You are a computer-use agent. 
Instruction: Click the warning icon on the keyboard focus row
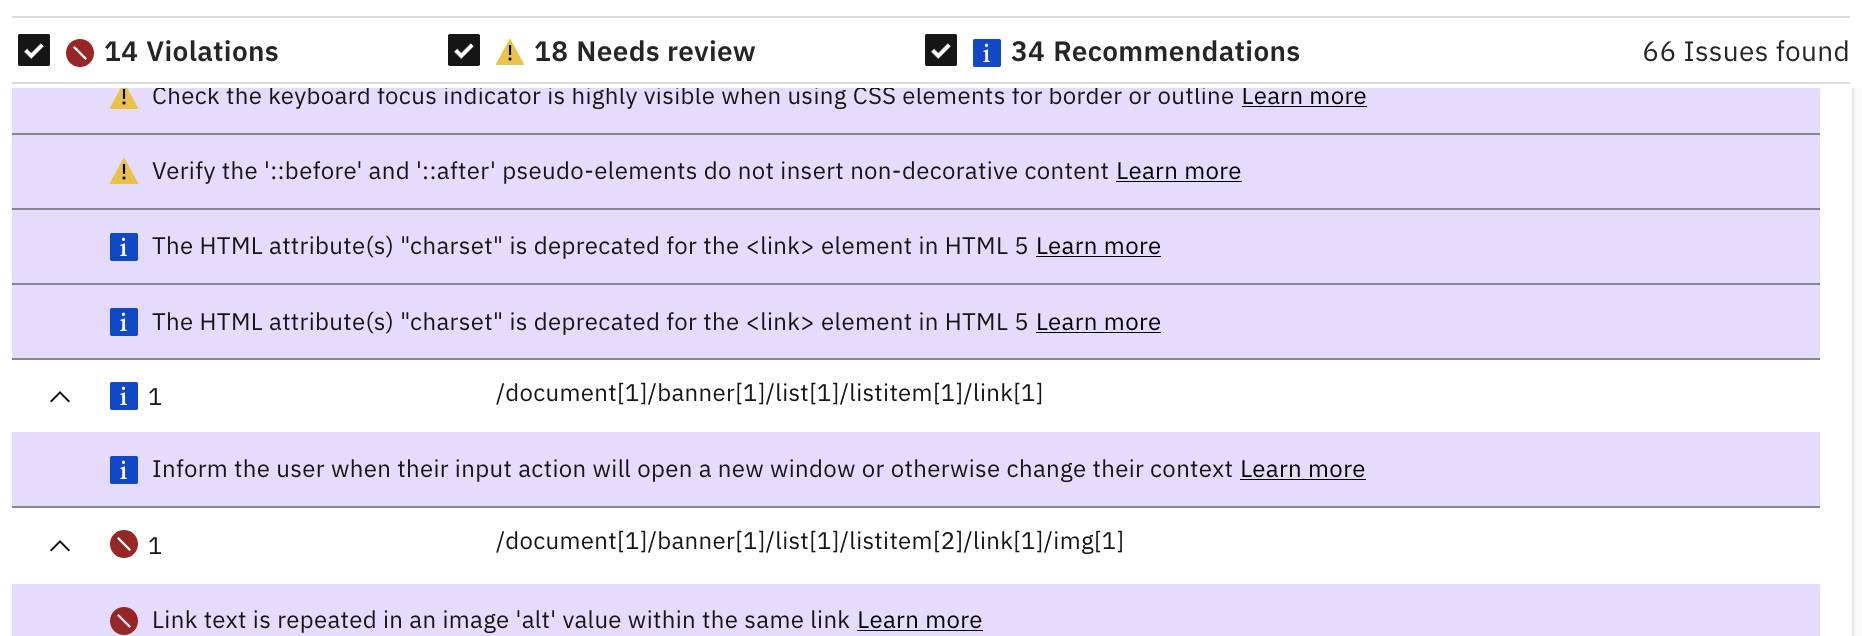(x=123, y=95)
